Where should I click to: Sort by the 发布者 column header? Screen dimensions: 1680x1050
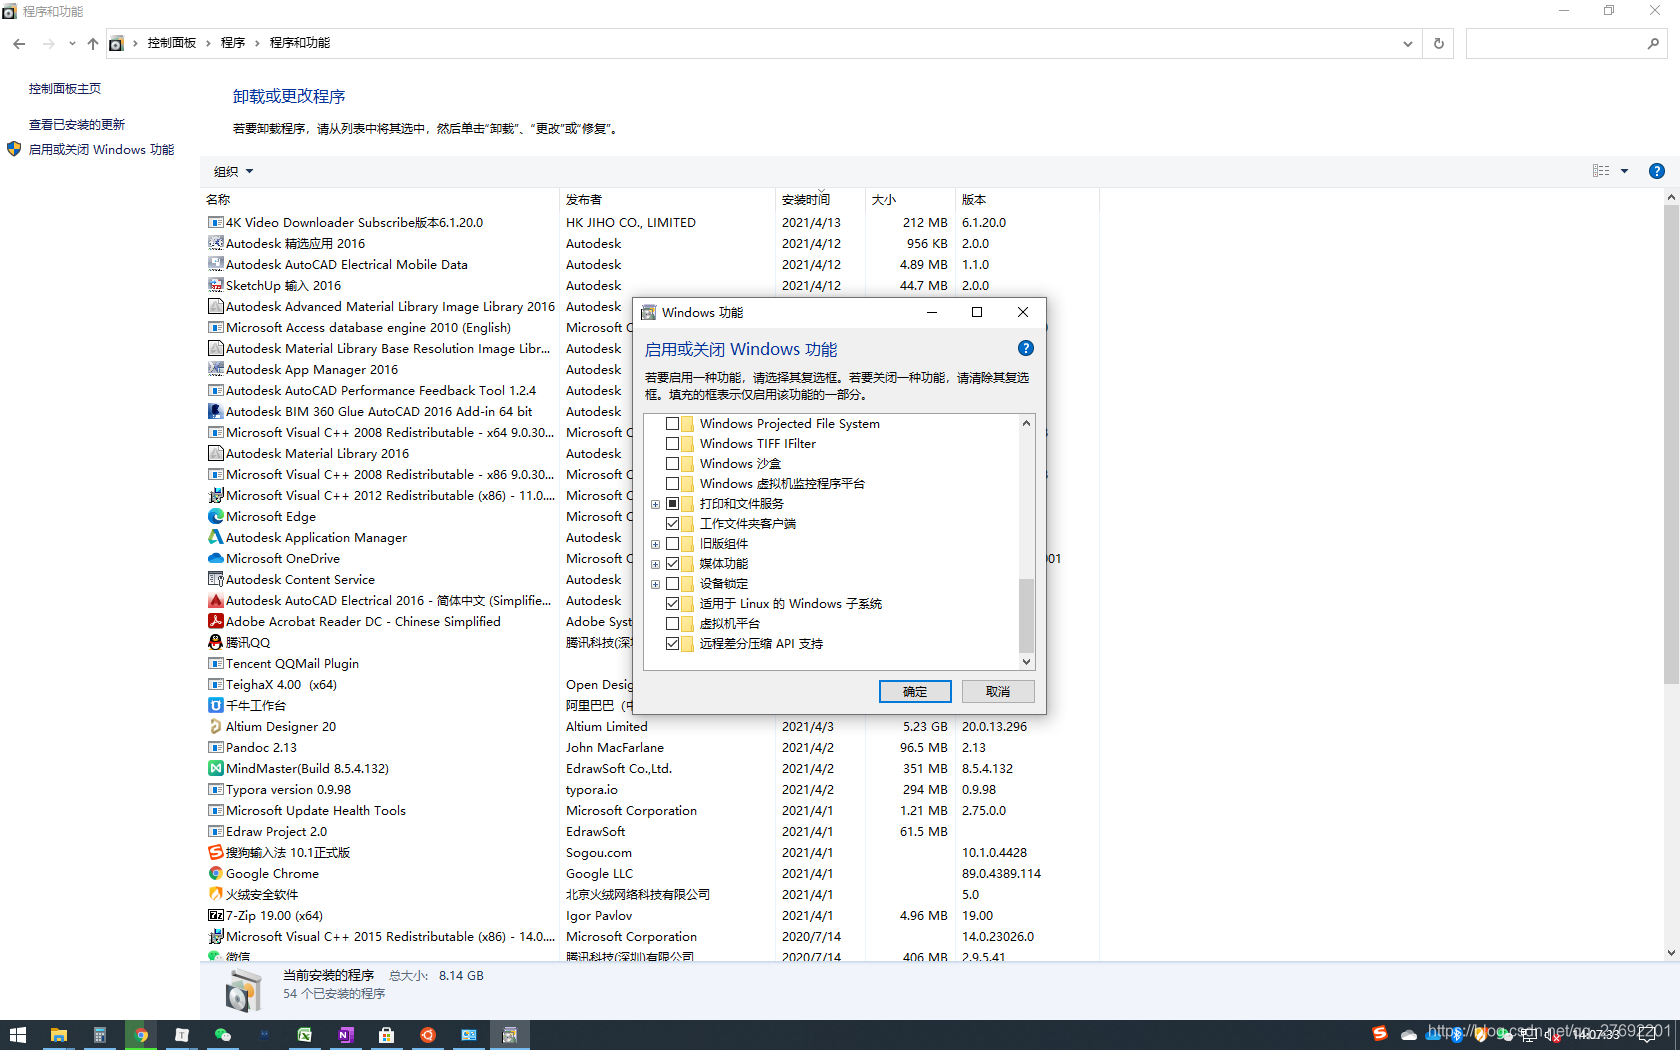pyautogui.click(x=667, y=199)
